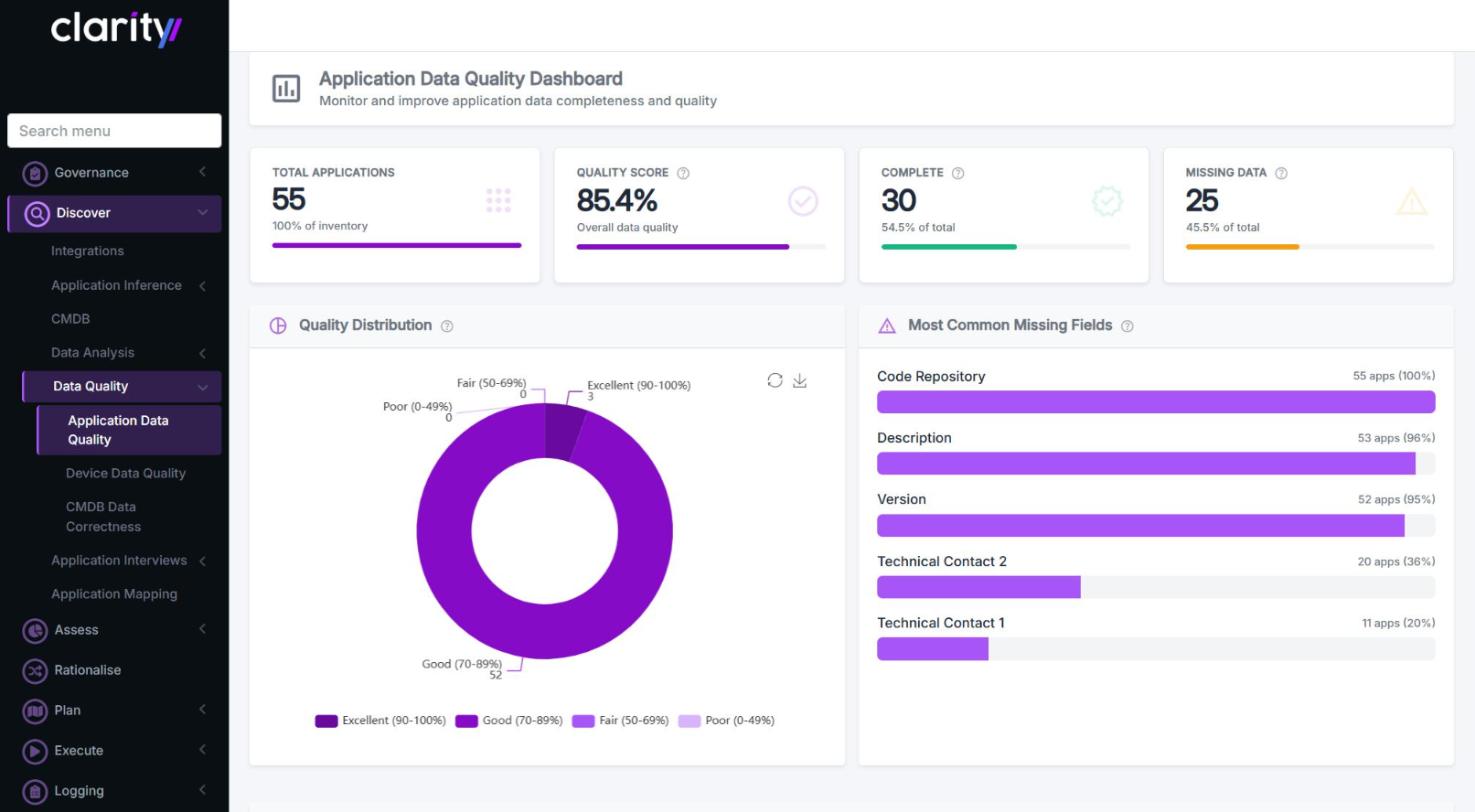
Task: Open Application Mapping menu item
Action: pyautogui.click(x=114, y=594)
